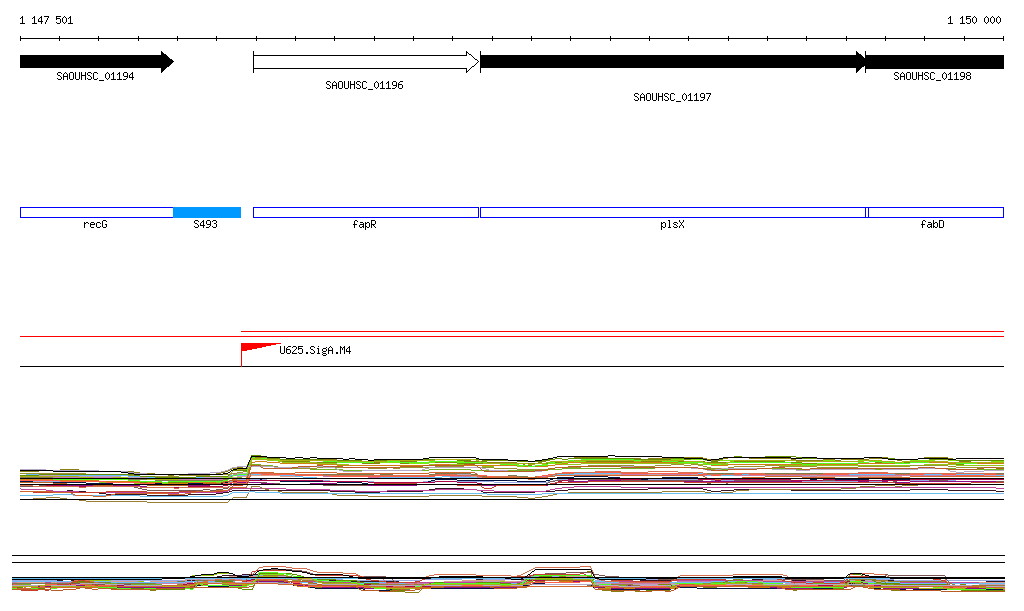Select the recG segment box

tap(96, 212)
